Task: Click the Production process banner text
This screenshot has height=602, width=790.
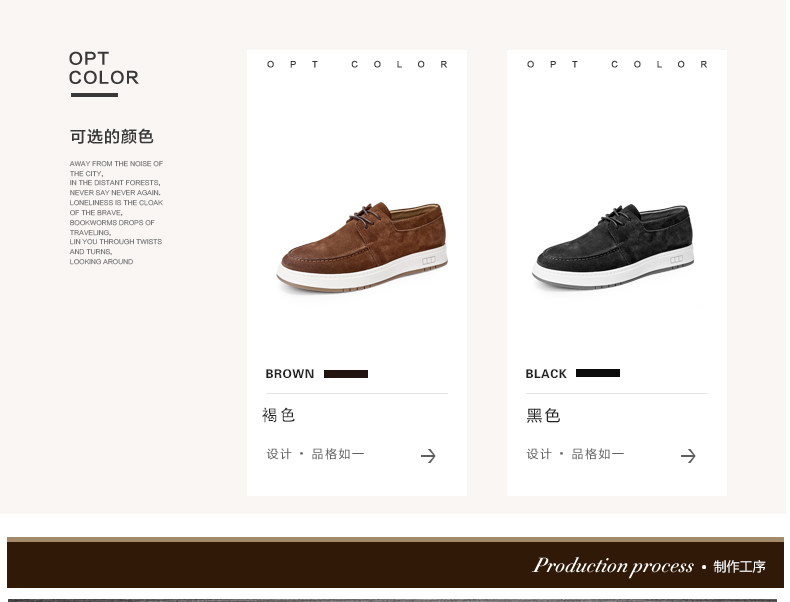Action: pyautogui.click(x=613, y=566)
